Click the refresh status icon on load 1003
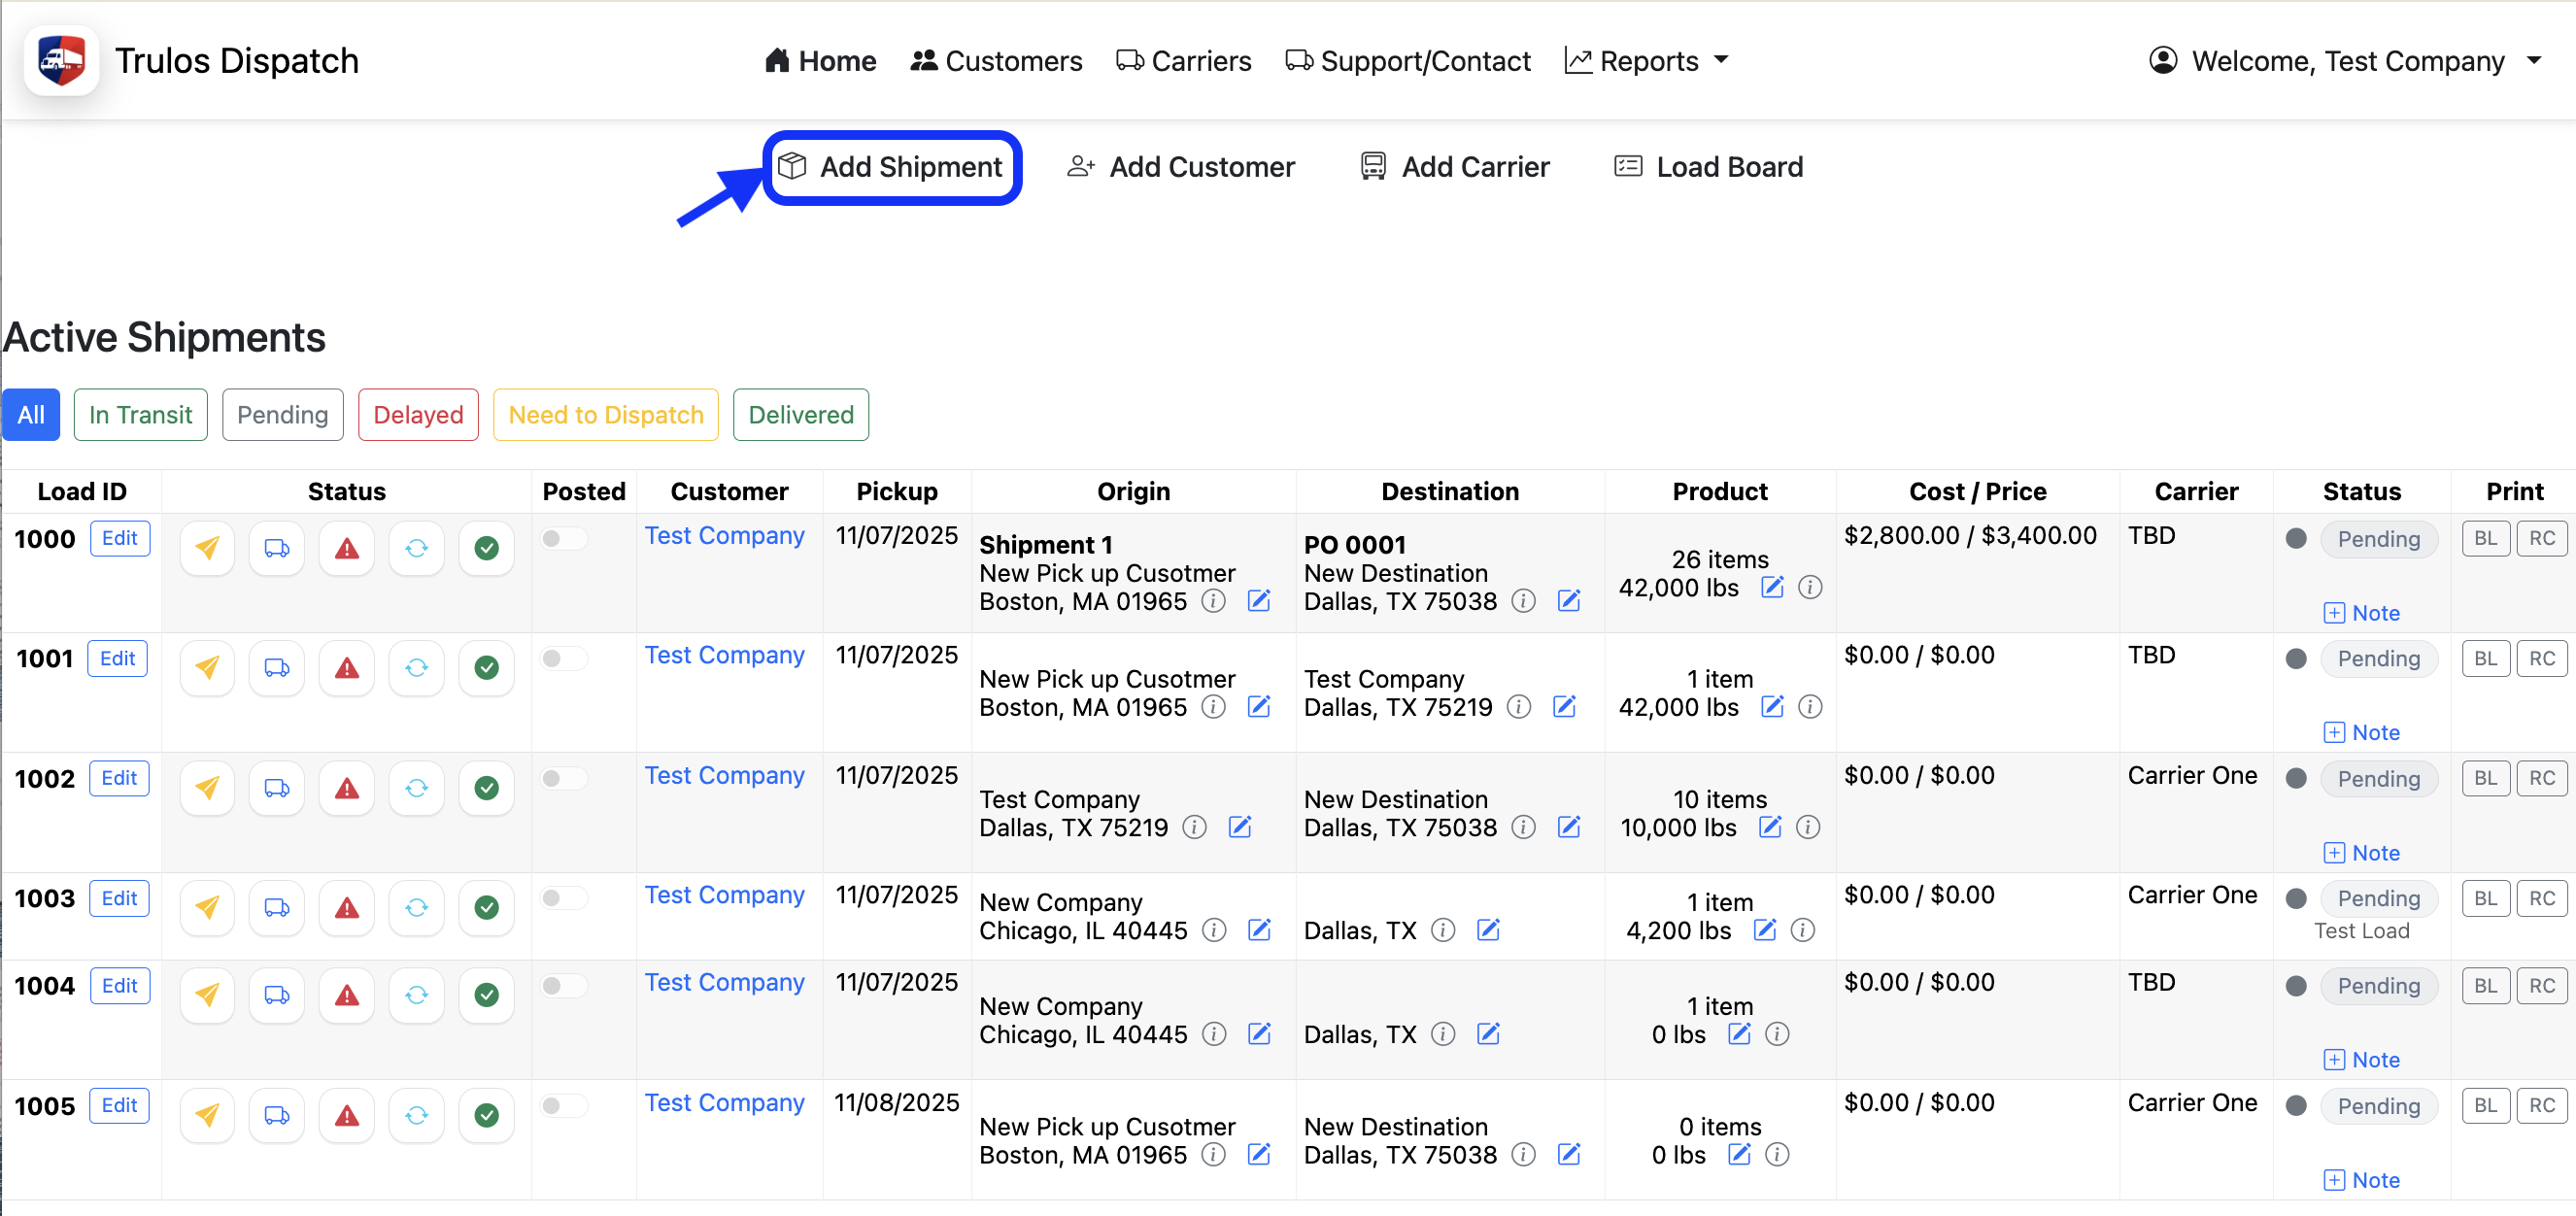This screenshot has width=2576, height=1216. pyautogui.click(x=416, y=907)
